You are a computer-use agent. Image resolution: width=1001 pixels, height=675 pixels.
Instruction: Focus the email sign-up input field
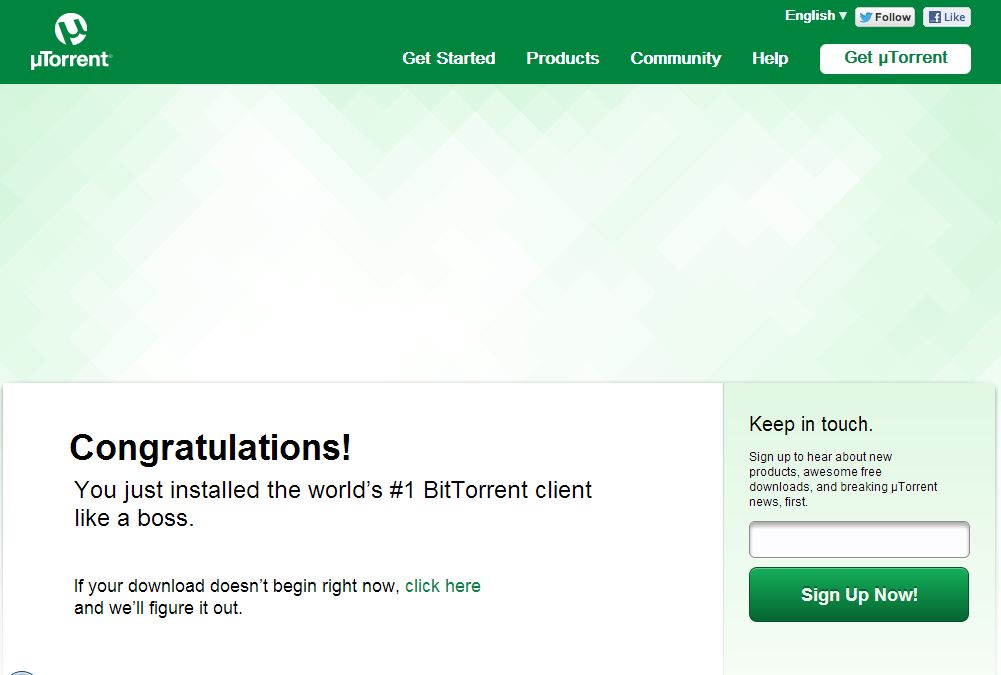click(859, 540)
